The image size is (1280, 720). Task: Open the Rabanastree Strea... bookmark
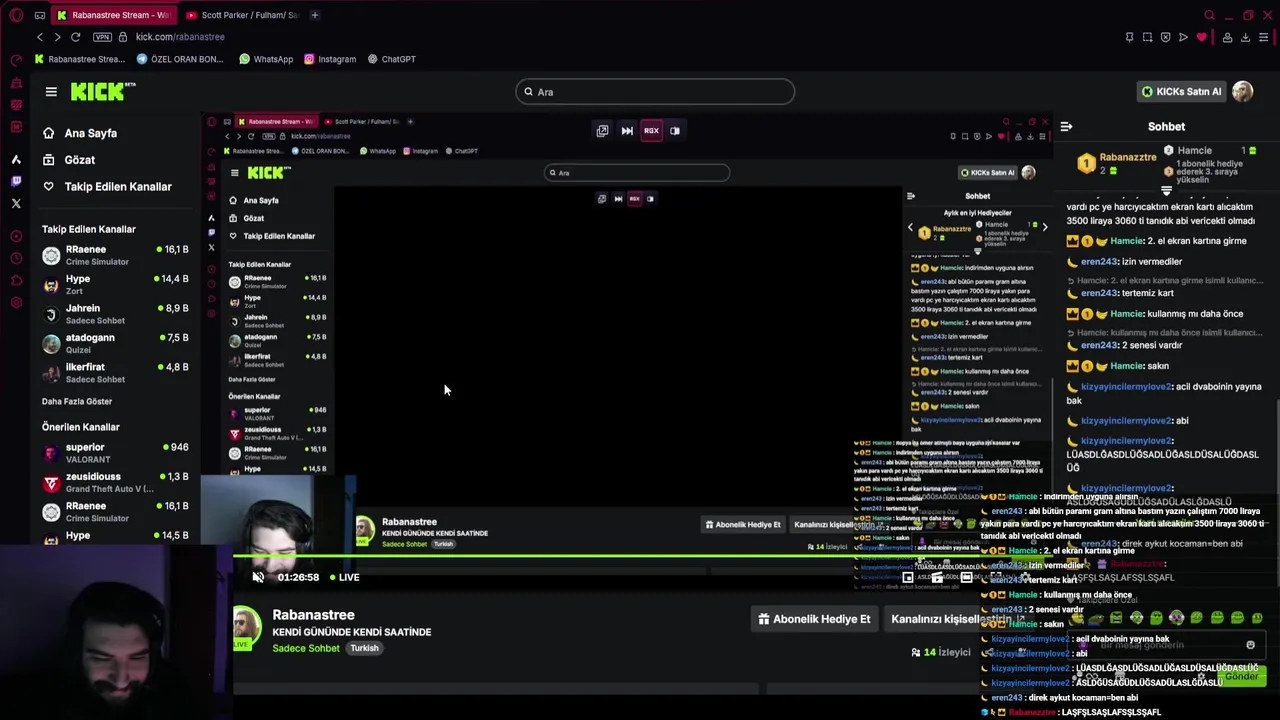80,59
